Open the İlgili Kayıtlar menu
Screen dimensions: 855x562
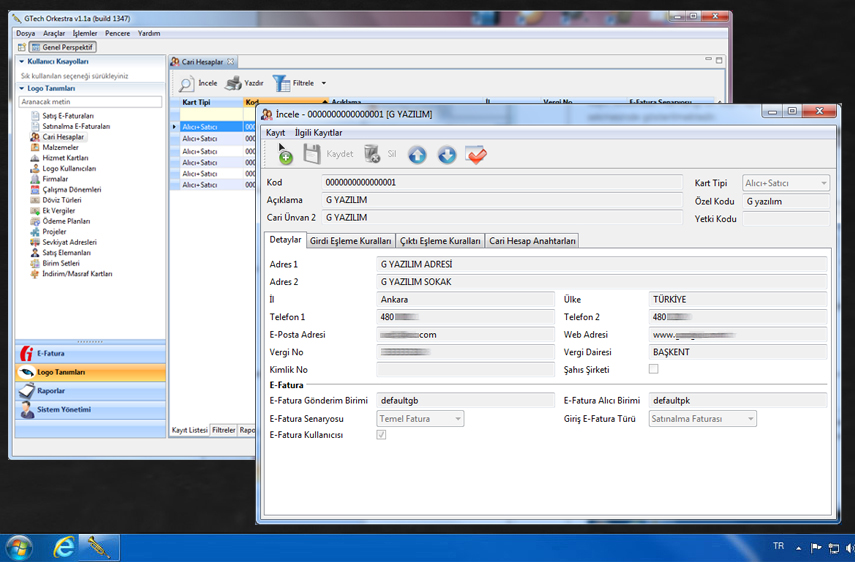tap(318, 133)
